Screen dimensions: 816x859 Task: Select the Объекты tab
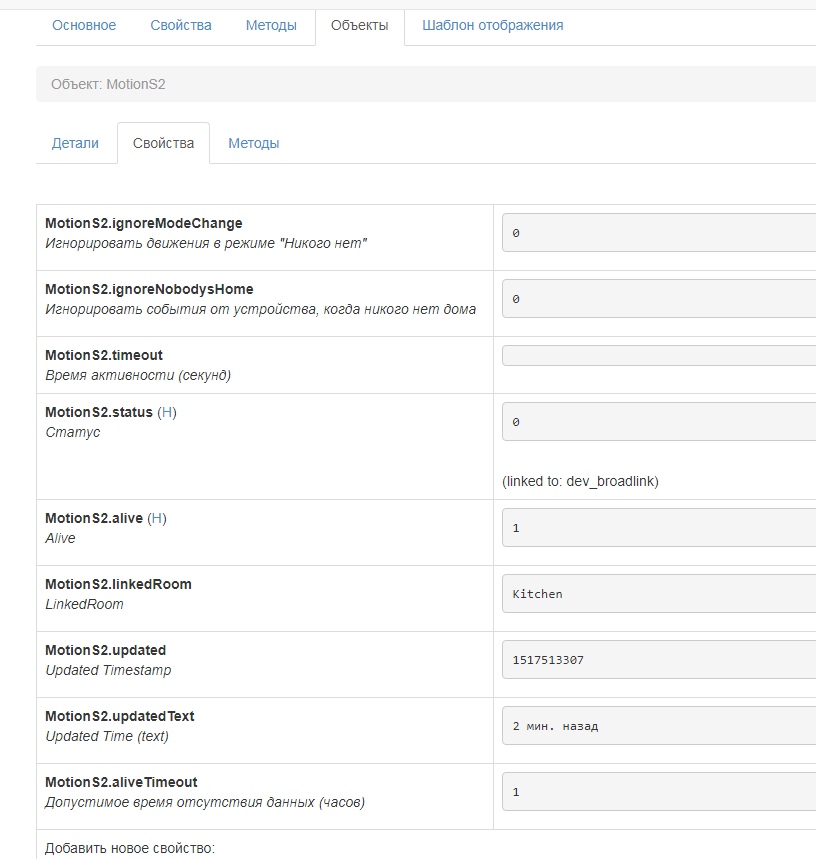[359, 25]
